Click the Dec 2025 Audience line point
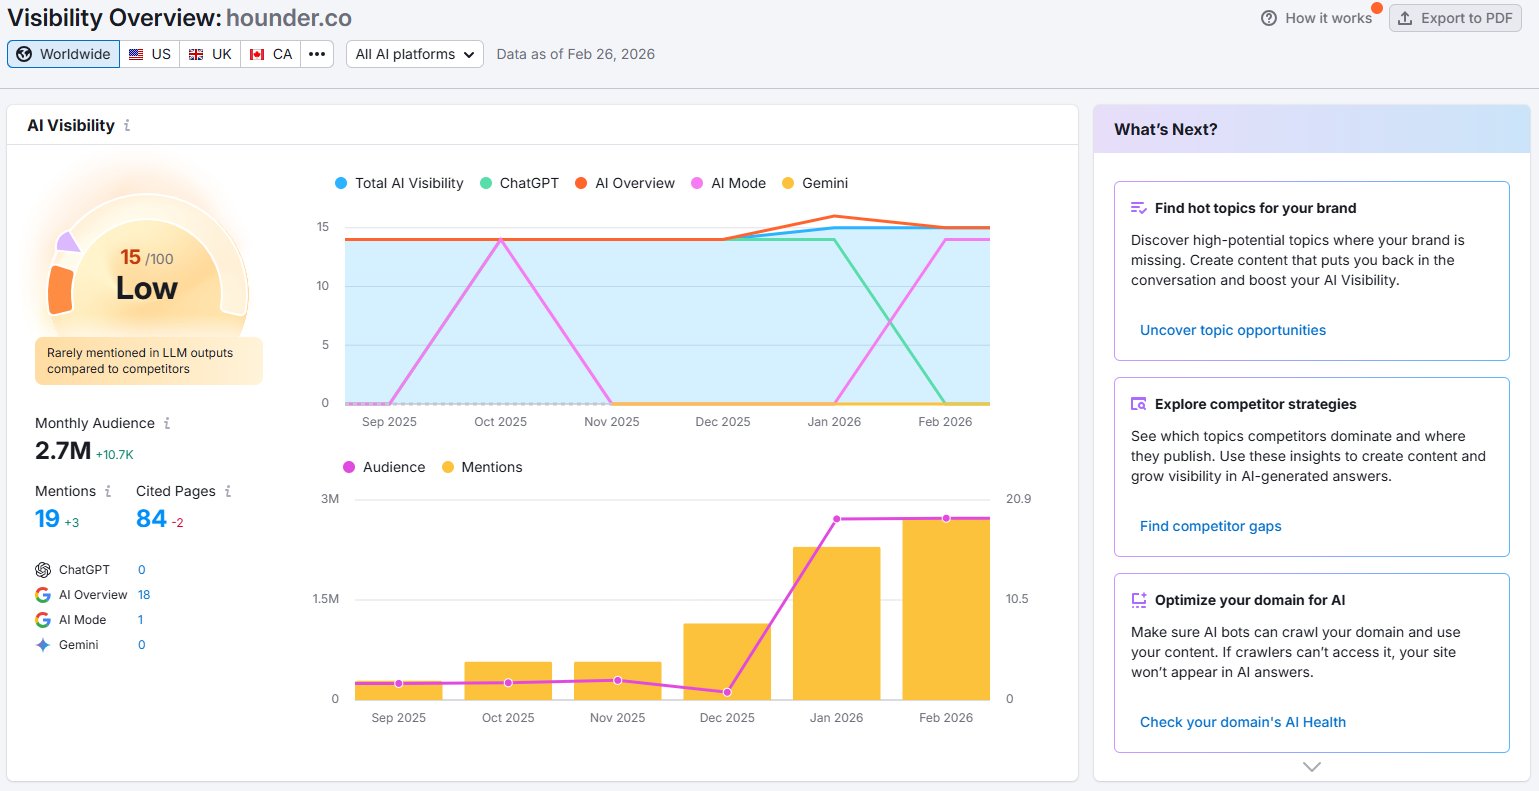Viewport: 1539px width, 791px height. pyautogui.click(x=727, y=692)
